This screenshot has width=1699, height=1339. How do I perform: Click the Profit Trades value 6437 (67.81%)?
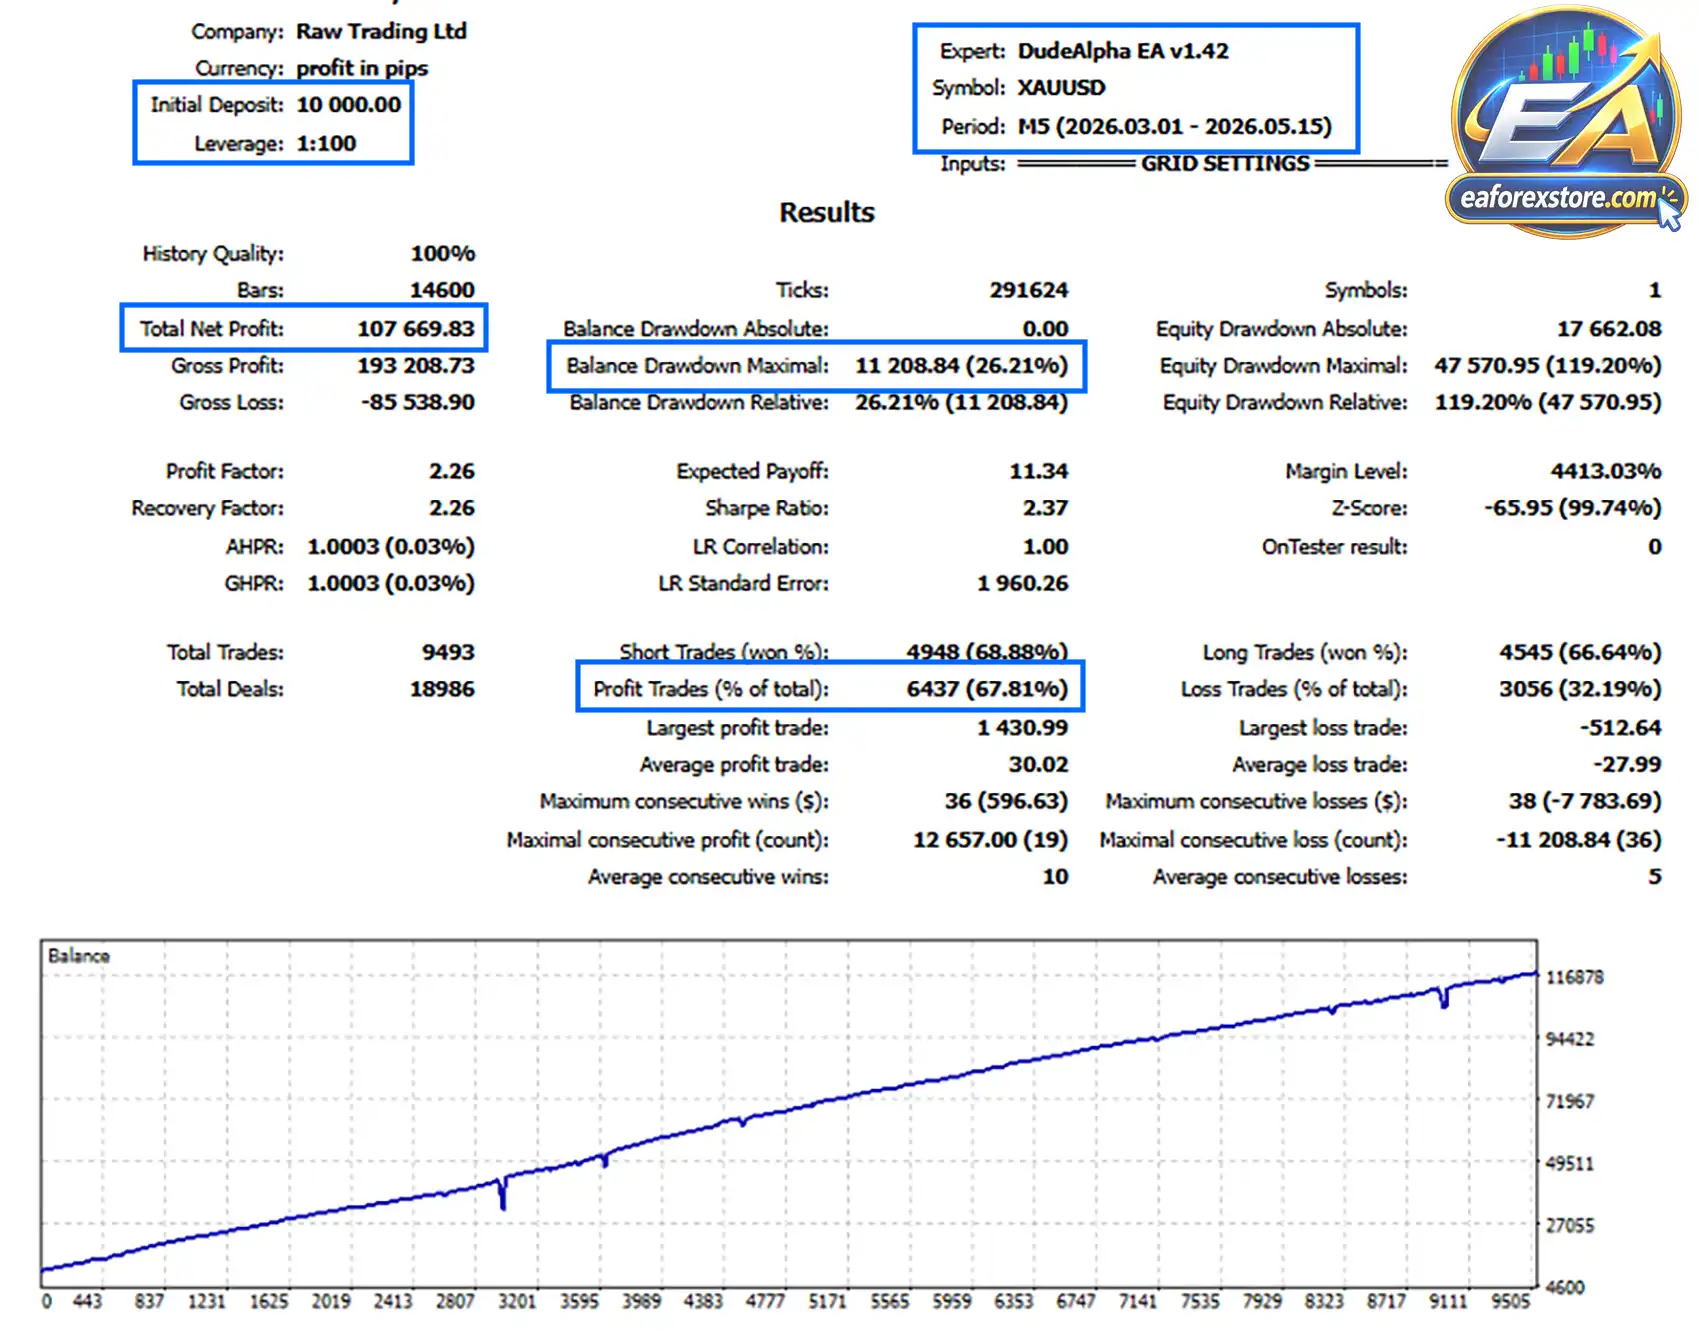tap(987, 689)
